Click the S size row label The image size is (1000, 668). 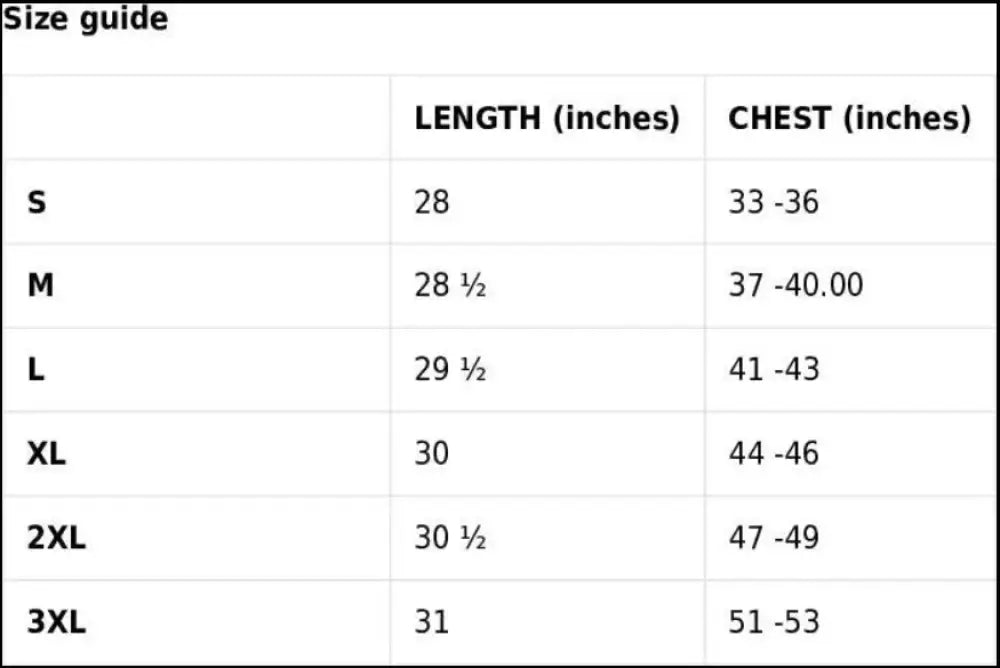tap(37, 203)
